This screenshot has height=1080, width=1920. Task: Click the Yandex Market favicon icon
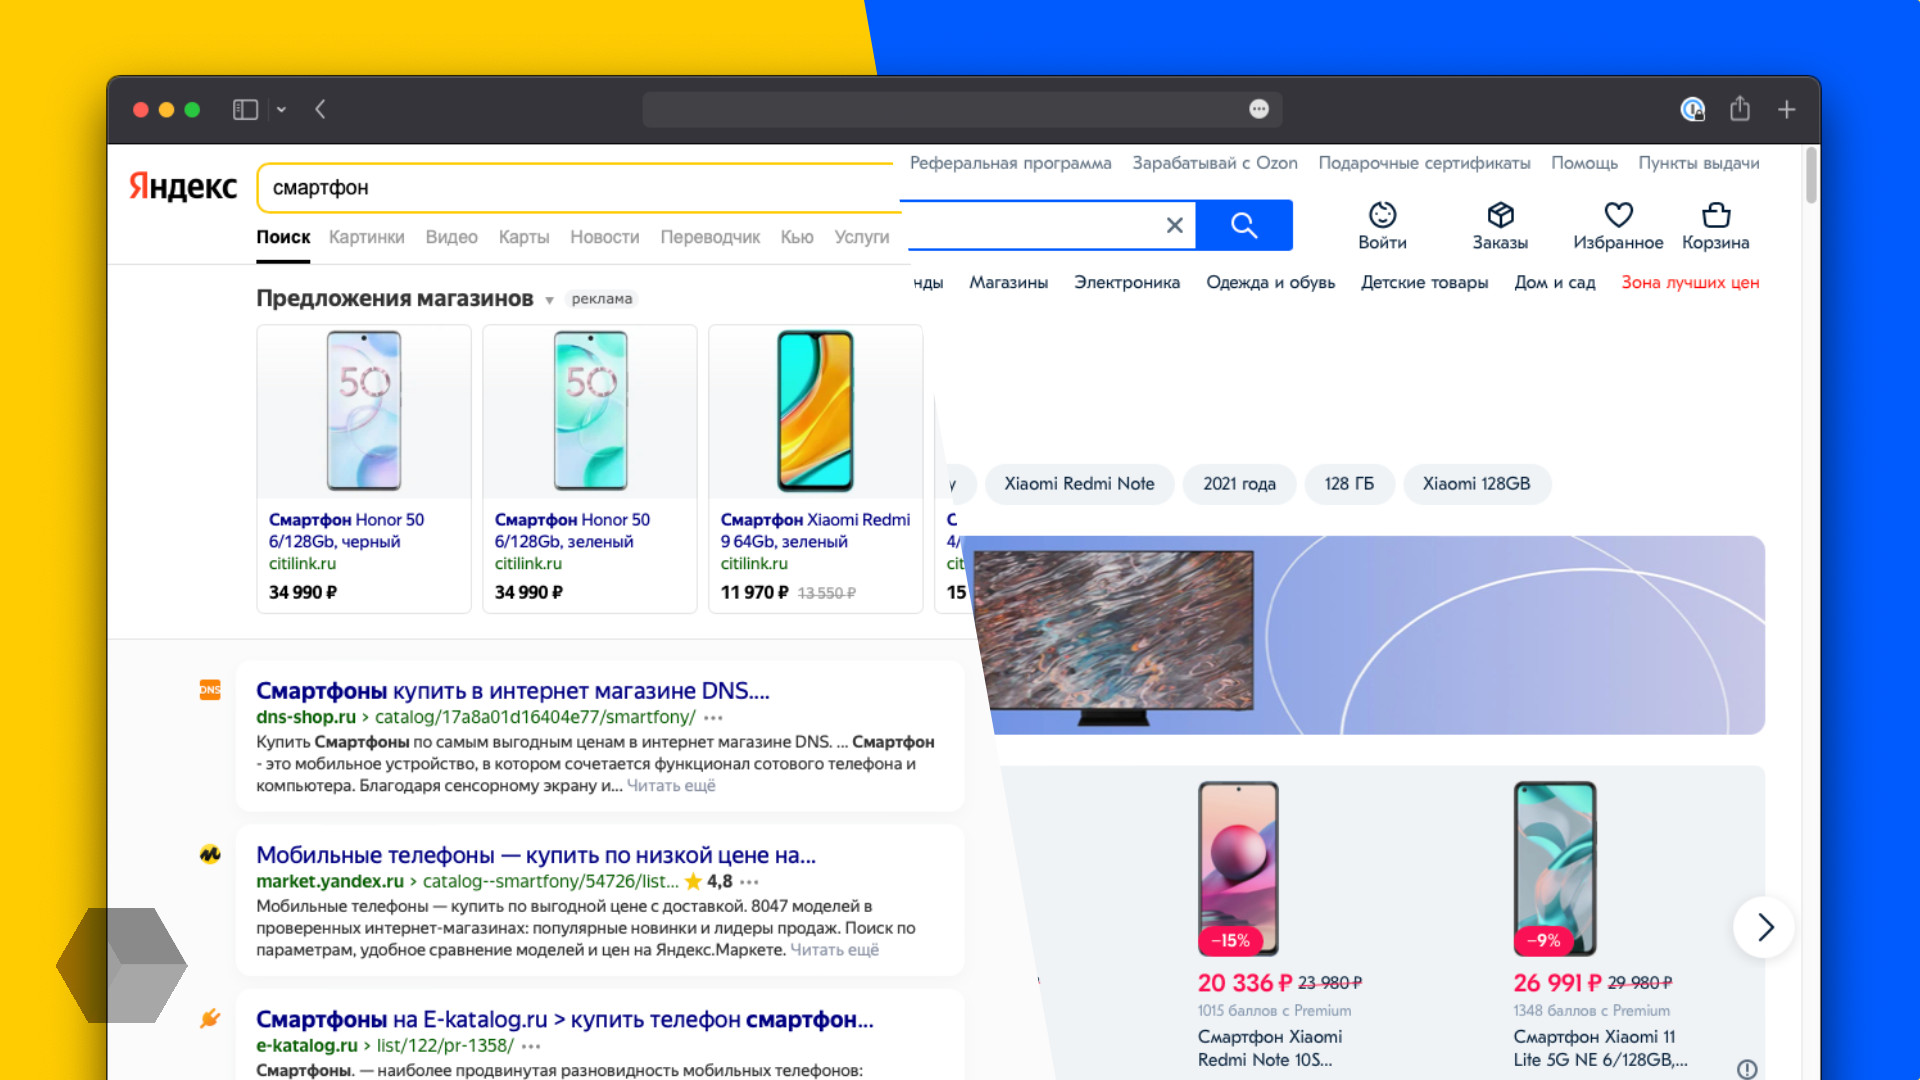(210, 854)
